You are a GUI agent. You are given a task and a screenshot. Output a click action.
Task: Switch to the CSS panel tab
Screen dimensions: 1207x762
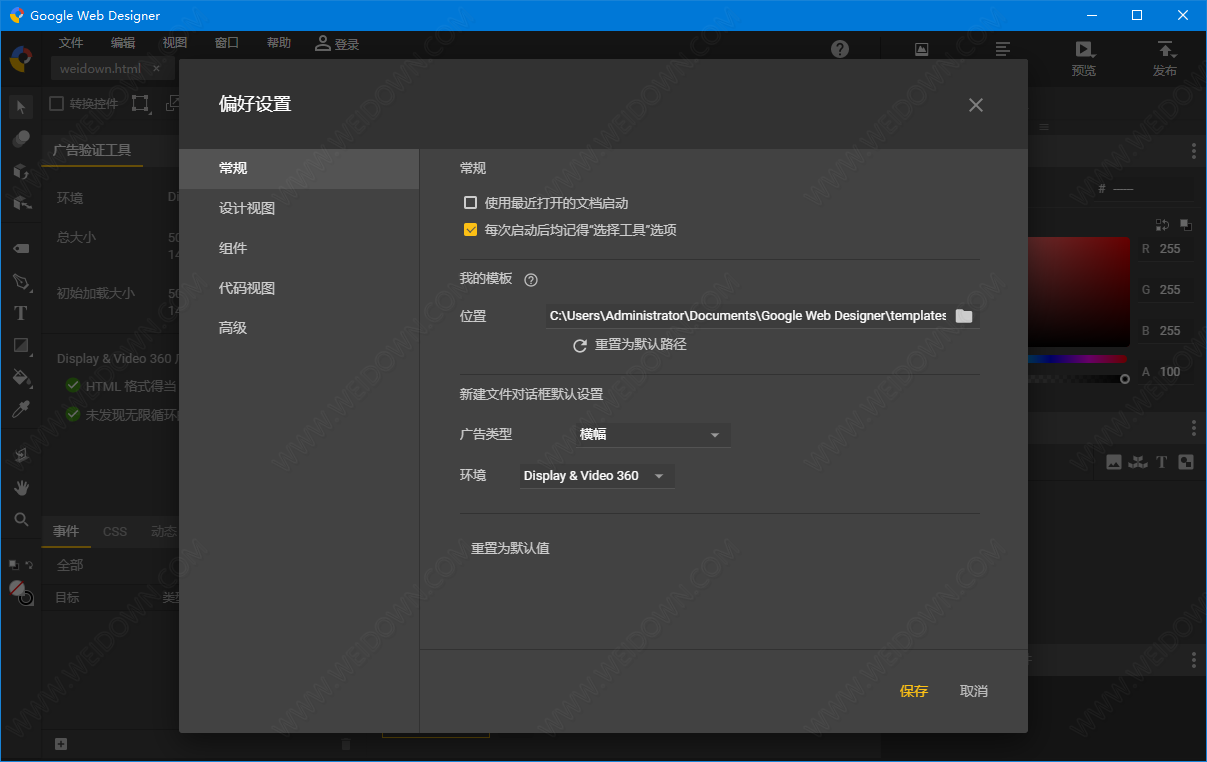pos(115,532)
